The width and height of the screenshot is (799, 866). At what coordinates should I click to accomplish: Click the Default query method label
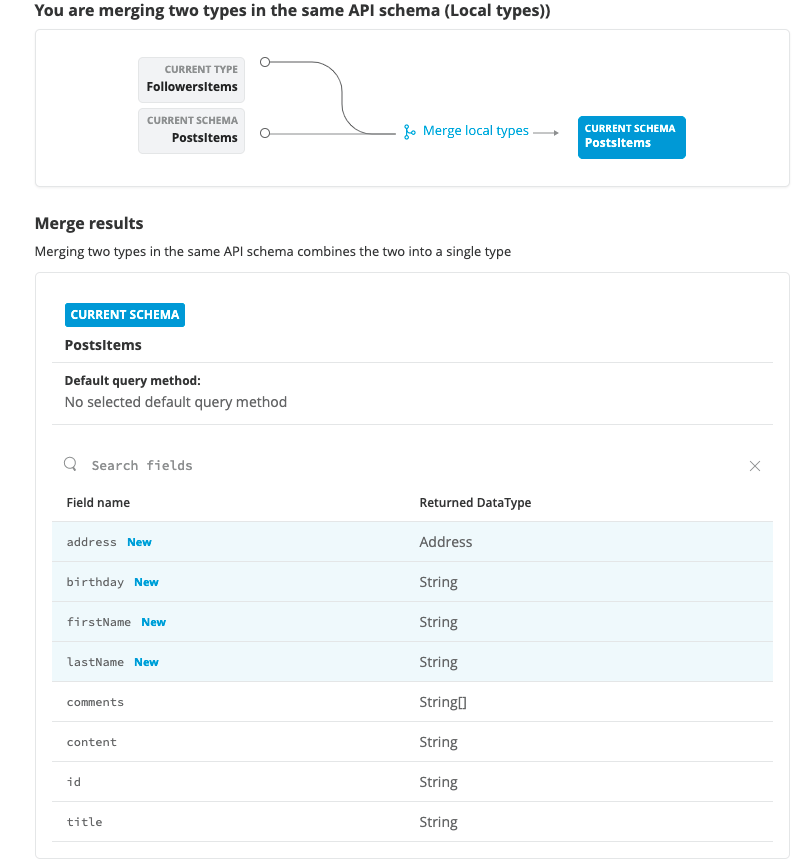pos(133,381)
